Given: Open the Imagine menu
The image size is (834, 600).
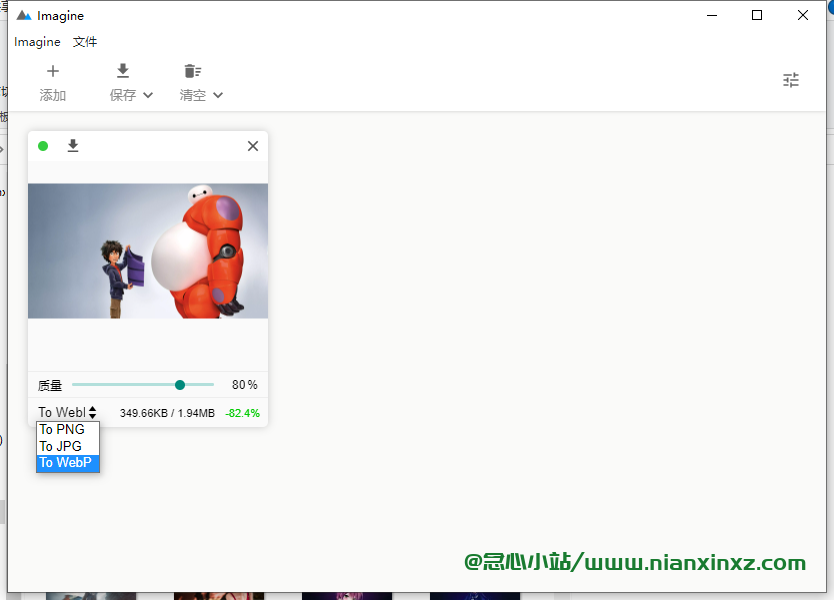Looking at the screenshot, I should click(37, 42).
